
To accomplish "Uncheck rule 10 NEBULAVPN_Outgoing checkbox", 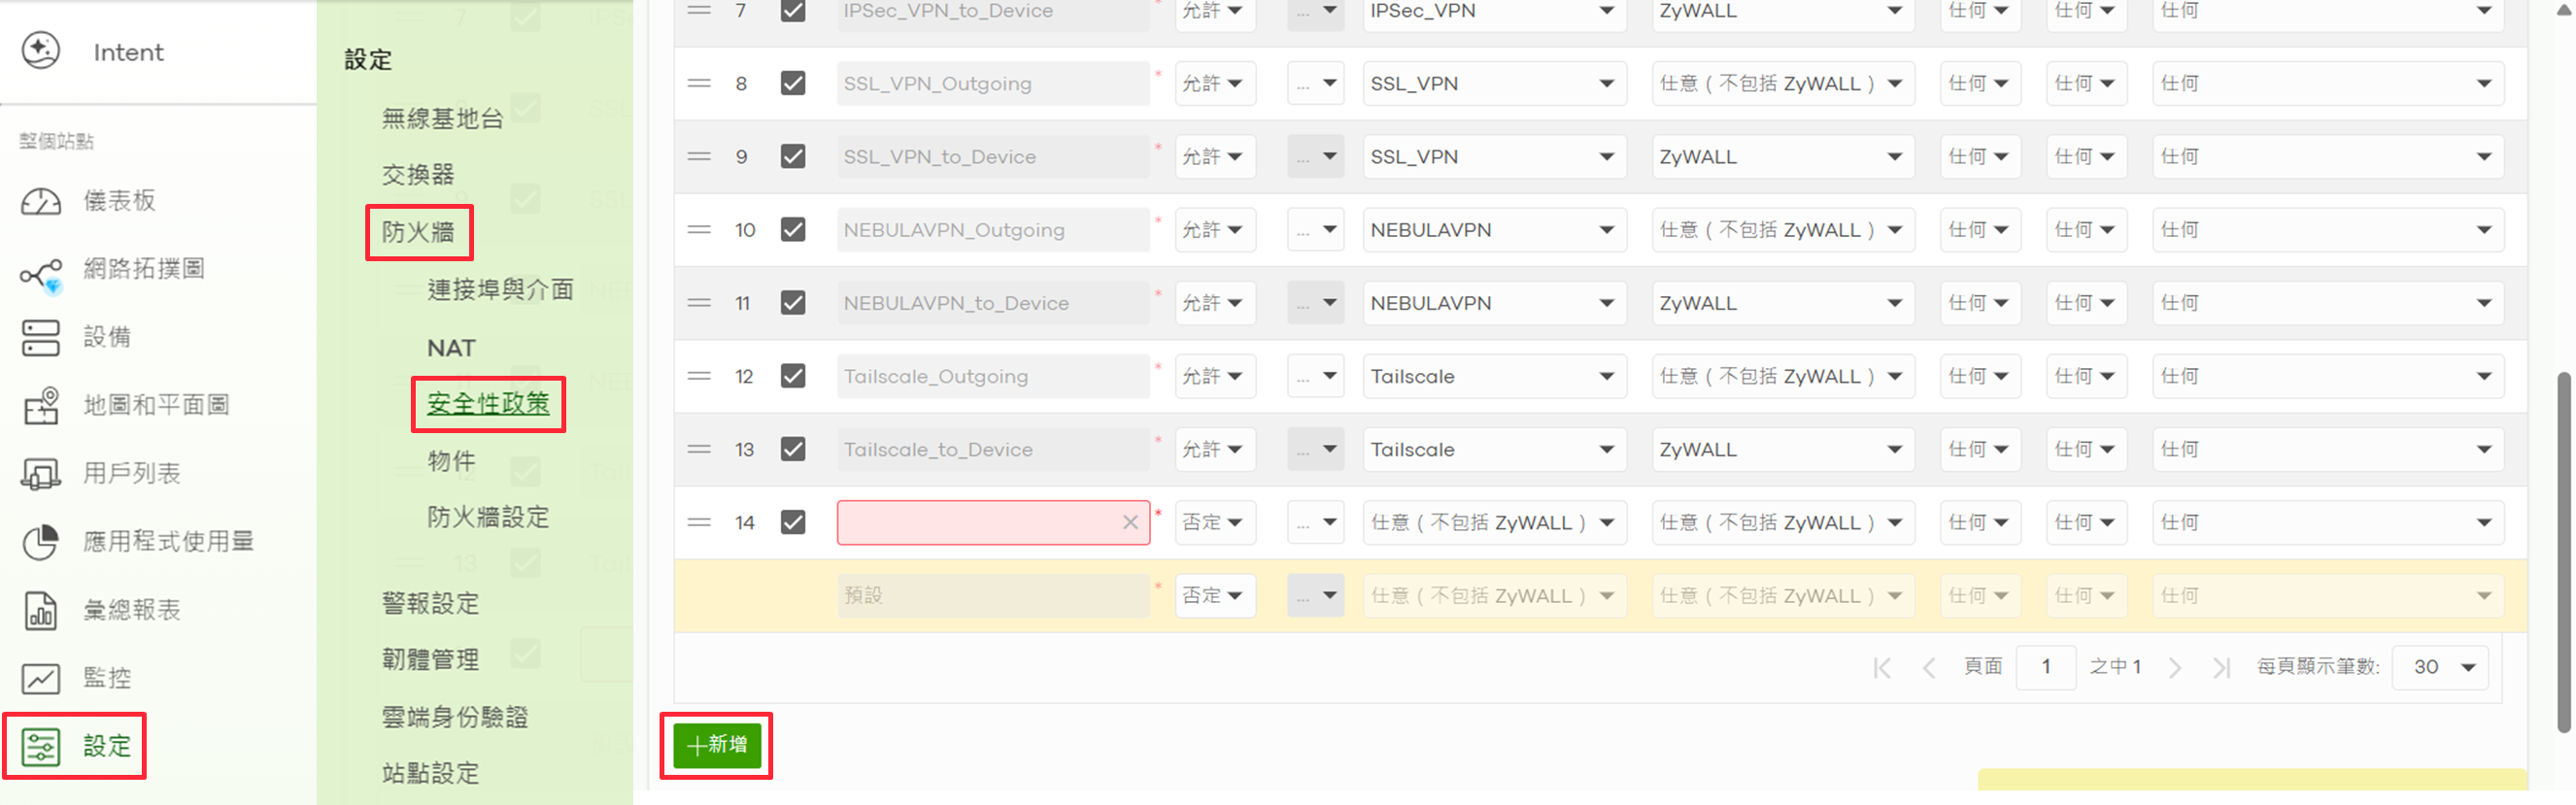I will tap(793, 229).
